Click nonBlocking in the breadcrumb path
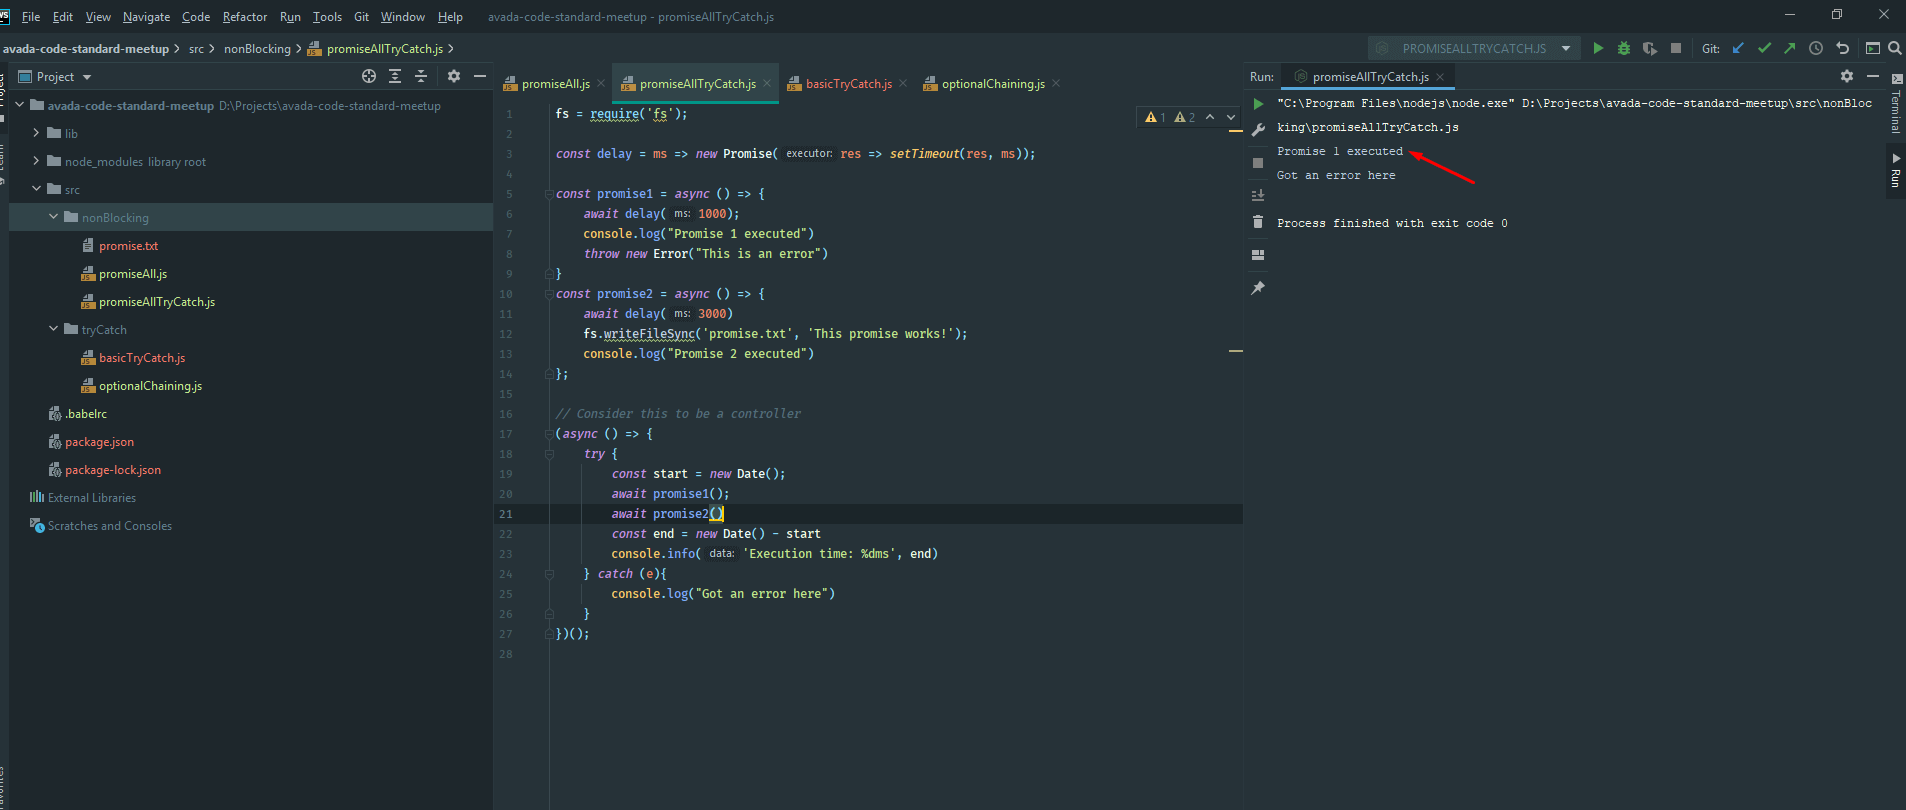The width and height of the screenshot is (1906, 810). 257,49
